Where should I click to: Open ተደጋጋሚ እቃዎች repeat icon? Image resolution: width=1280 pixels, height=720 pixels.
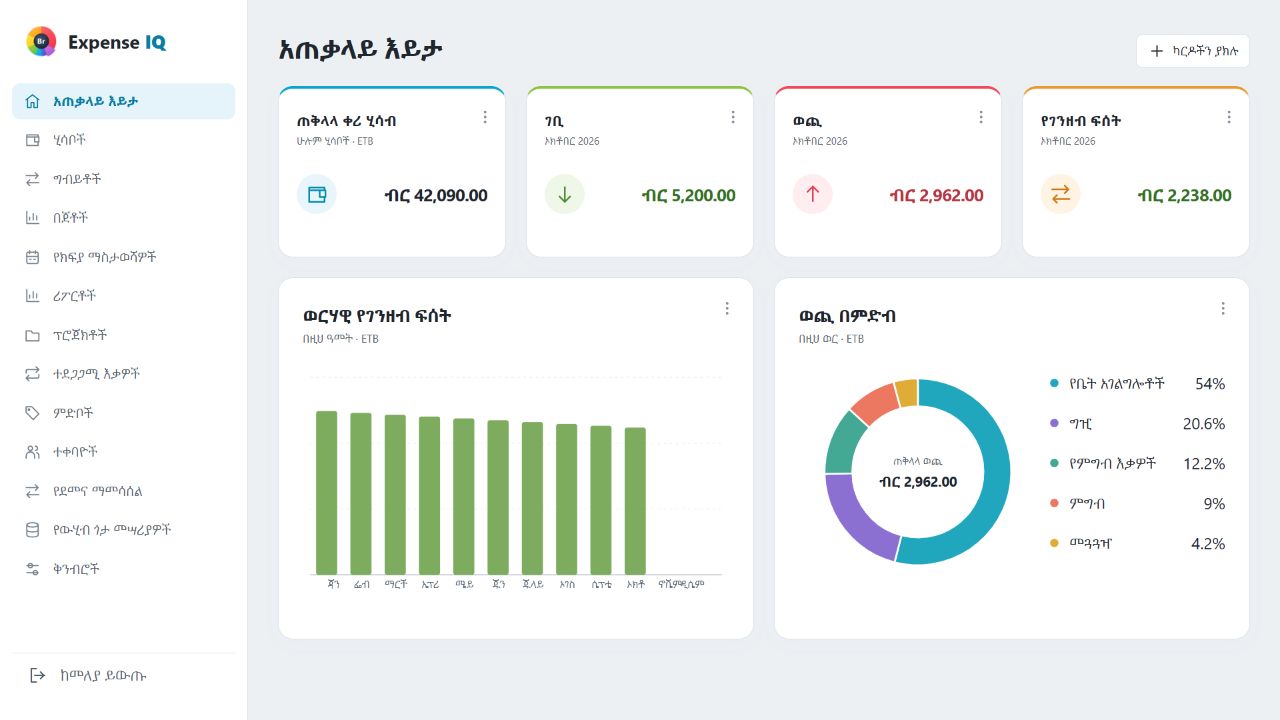[x=32, y=374]
